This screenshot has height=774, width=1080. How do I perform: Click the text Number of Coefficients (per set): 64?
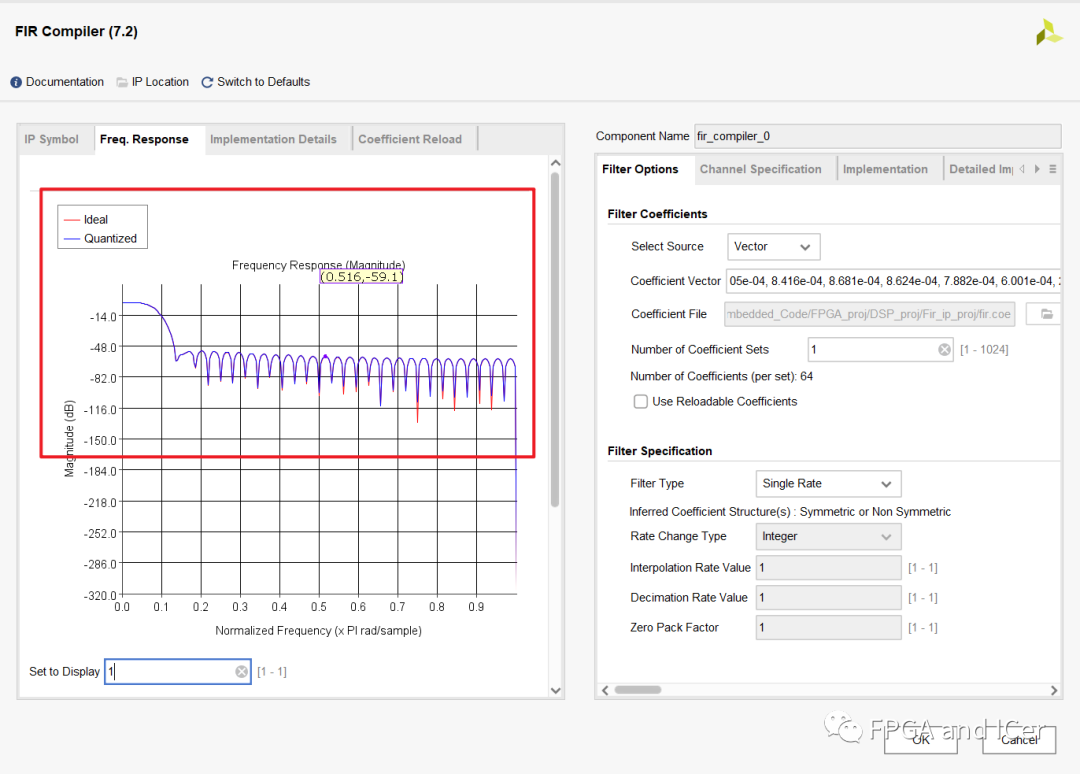[x=721, y=377]
